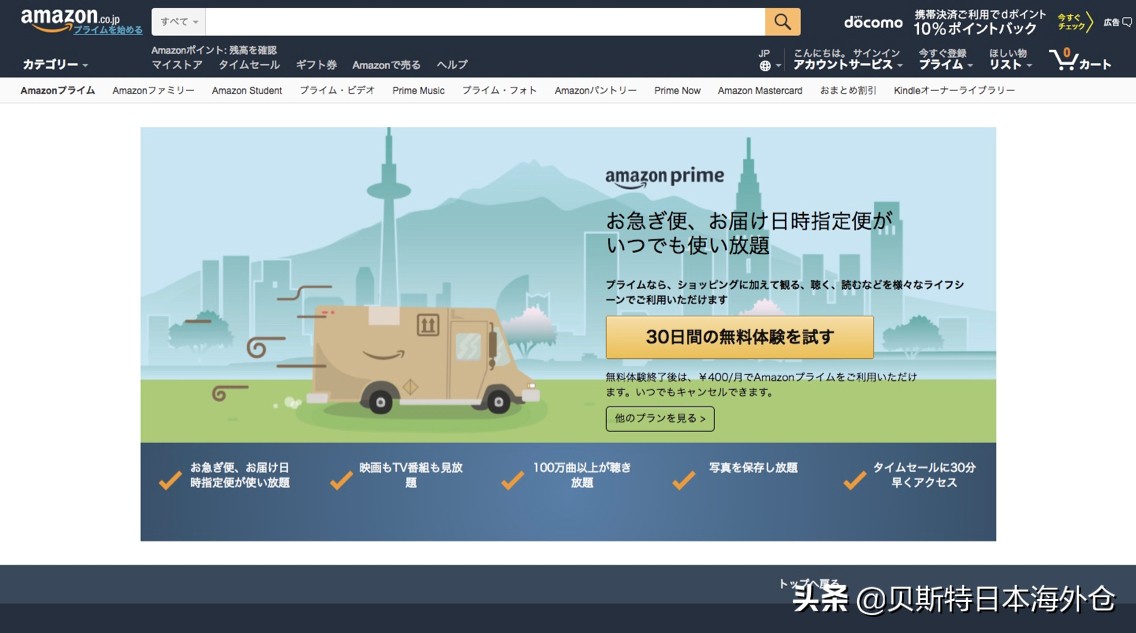Click checkmark beside お急ぎ便、お届け日時指定便
This screenshot has height=633, width=1136.
point(170,479)
